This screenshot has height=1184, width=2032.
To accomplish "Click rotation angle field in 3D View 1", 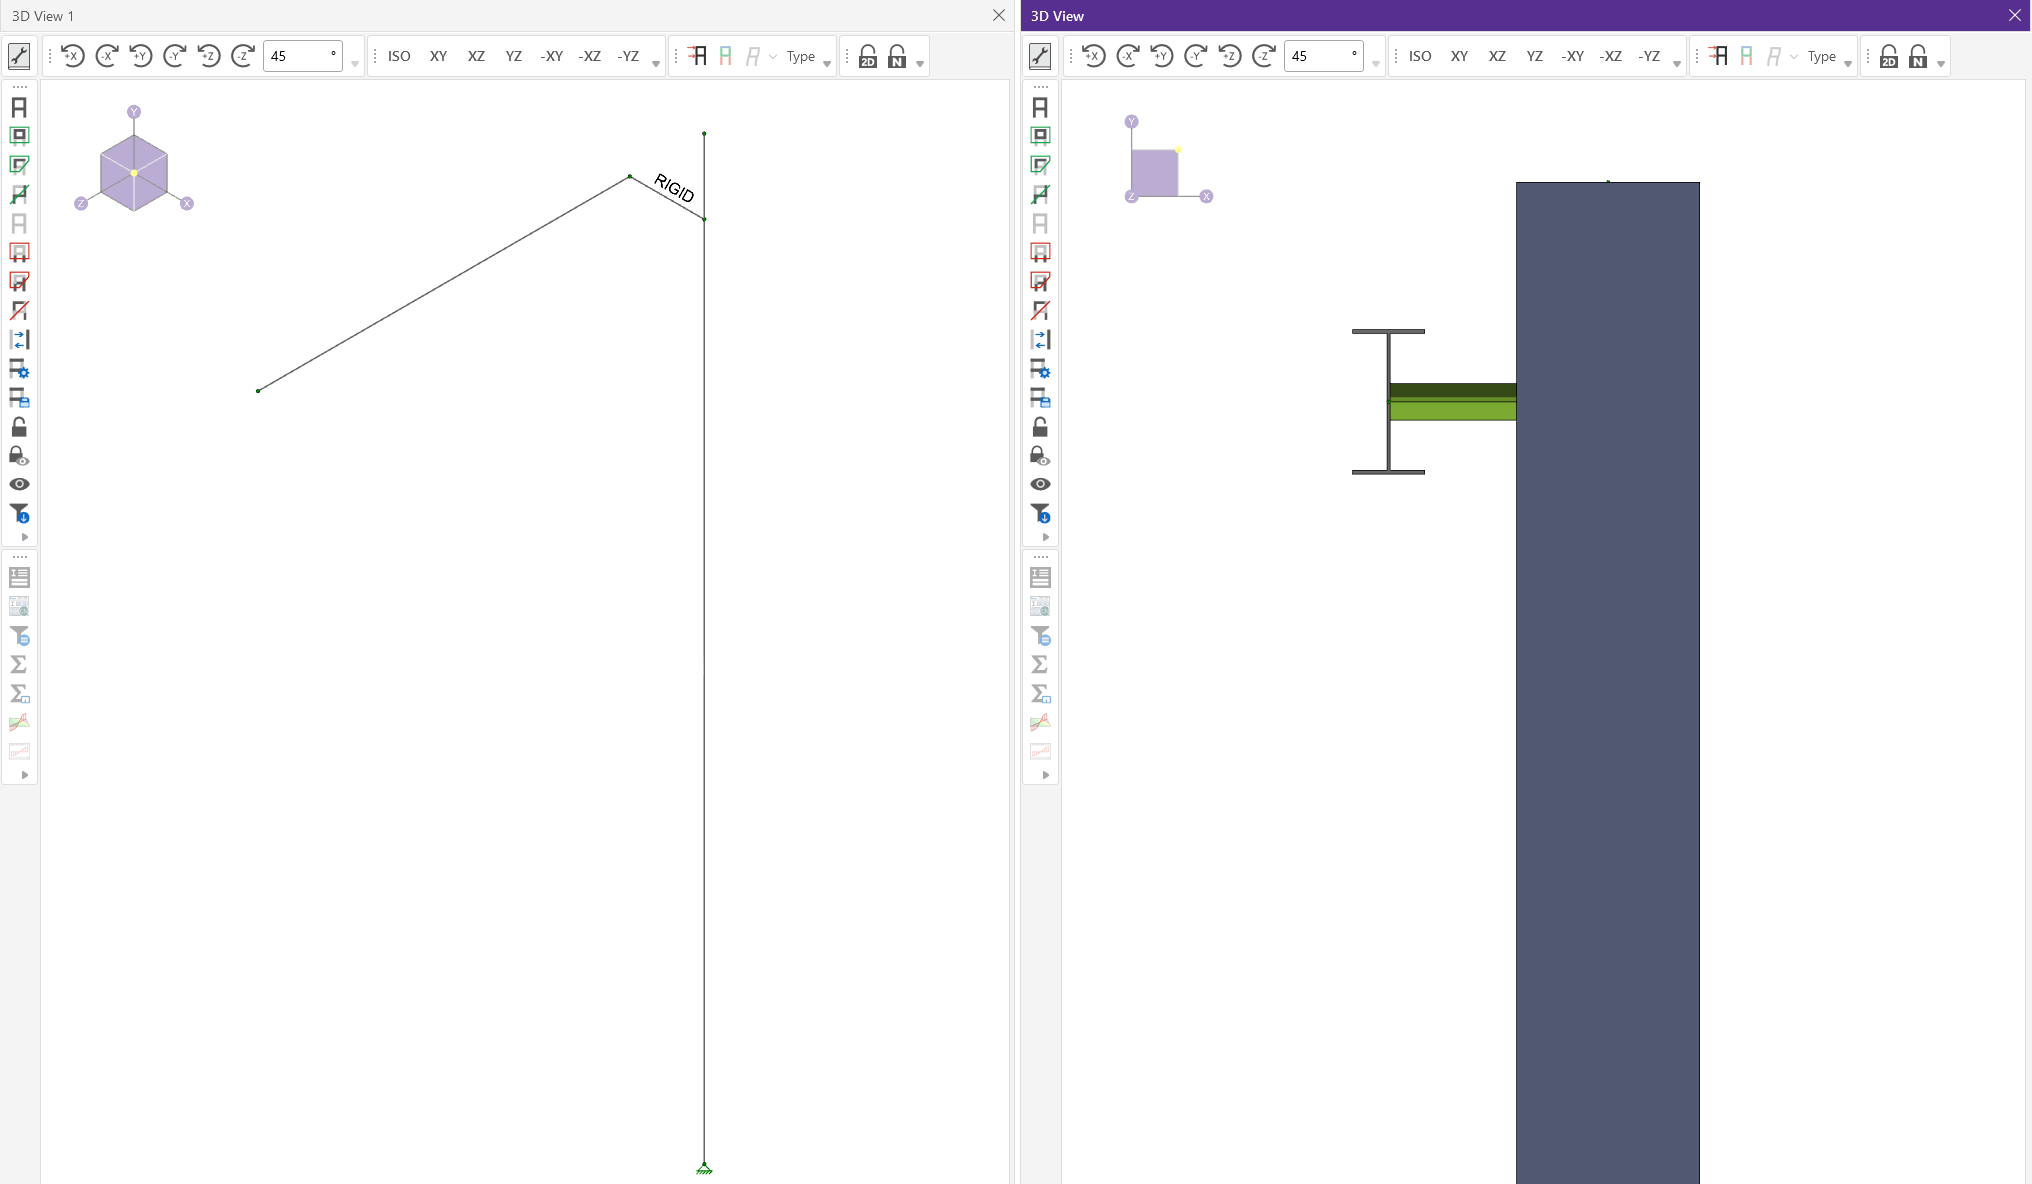I will [x=303, y=56].
